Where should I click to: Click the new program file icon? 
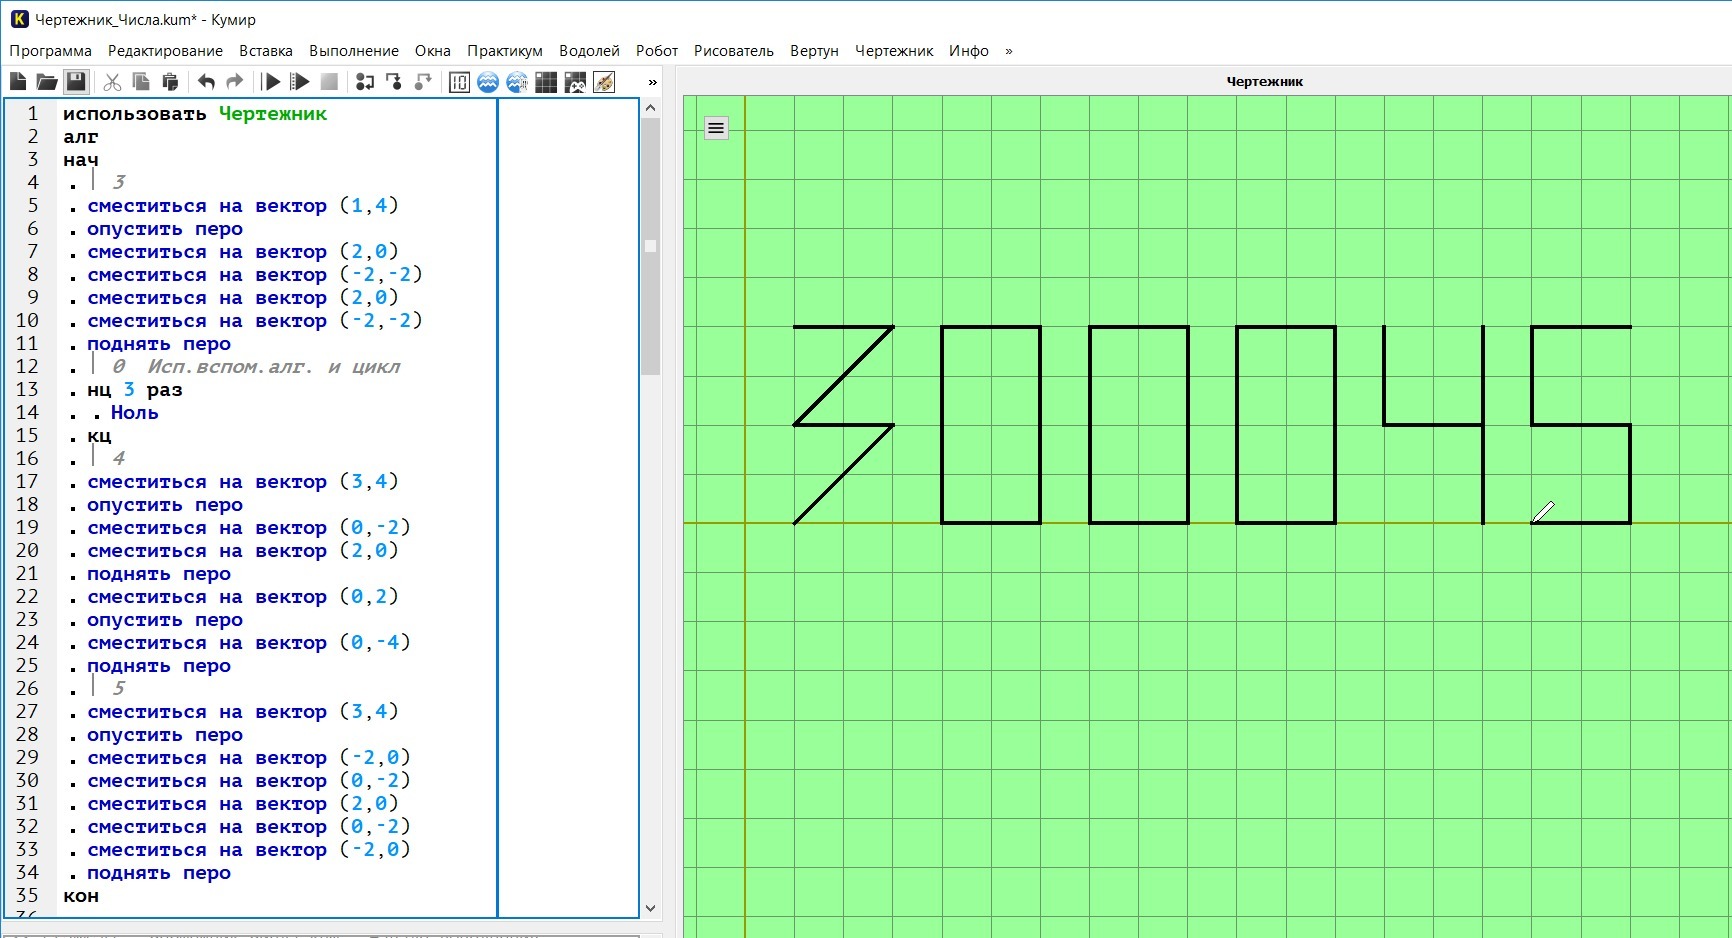click(18, 82)
